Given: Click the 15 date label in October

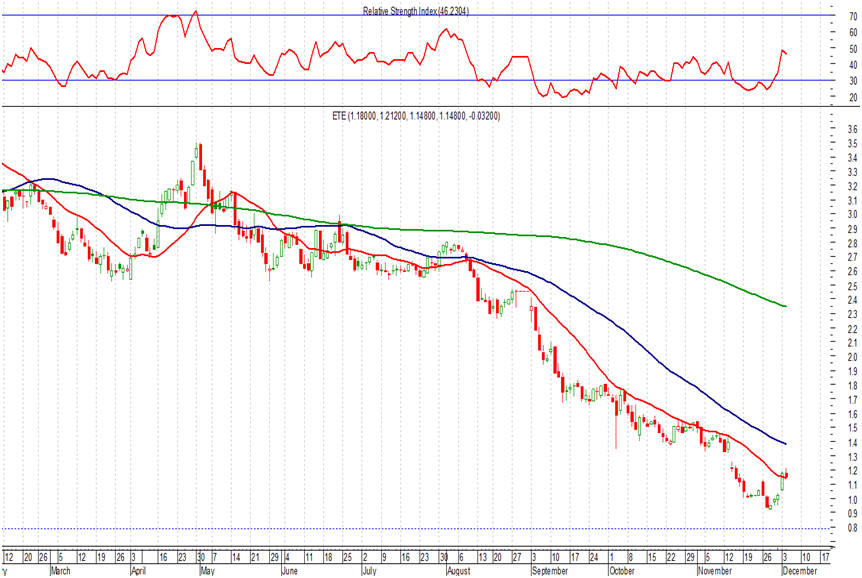Looking at the screenshot, I should pyautogui.click(x=652, y=558).
